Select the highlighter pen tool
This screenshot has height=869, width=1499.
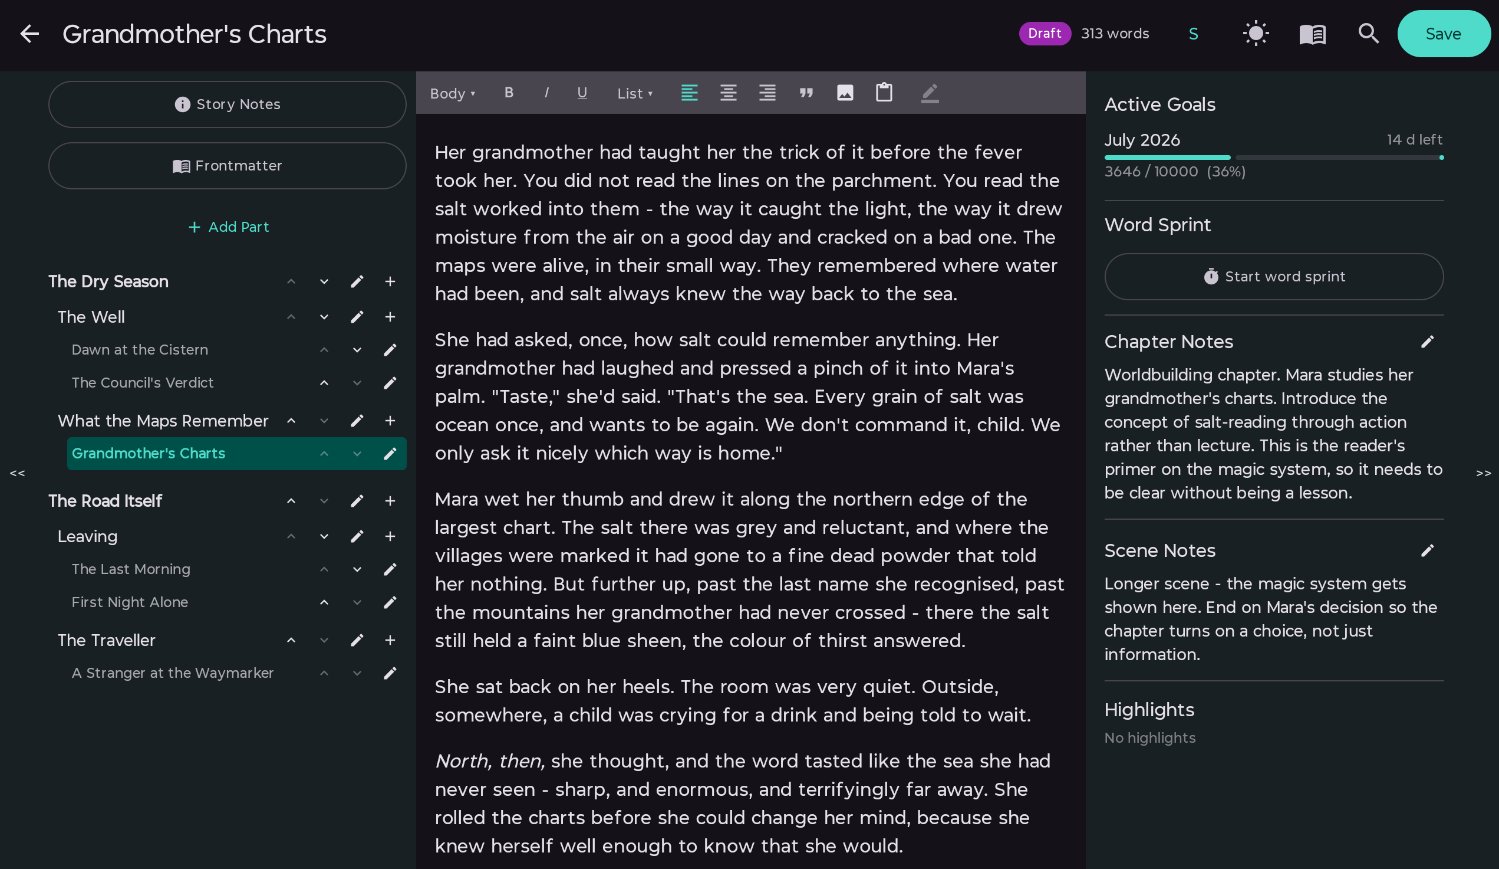tap(930, 93)
